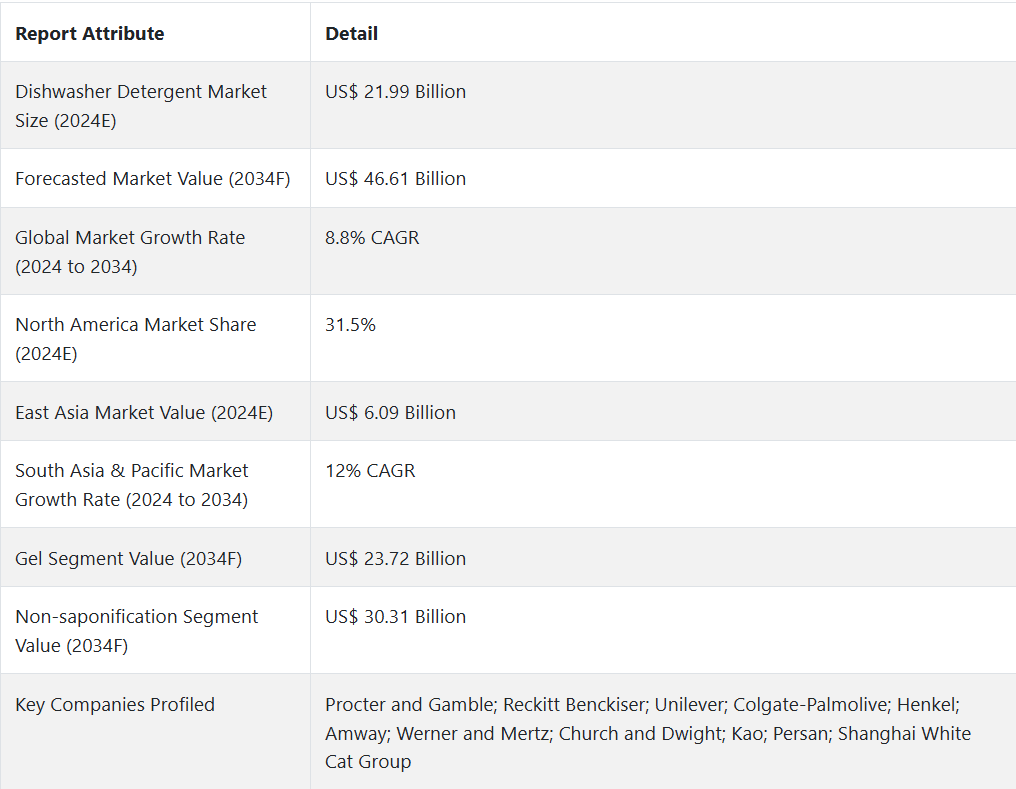The image size is (1016, 789).
Task: Click the companies list starting with Procter and Gamble
Action: pyautogui.click(x=648, y=733)
